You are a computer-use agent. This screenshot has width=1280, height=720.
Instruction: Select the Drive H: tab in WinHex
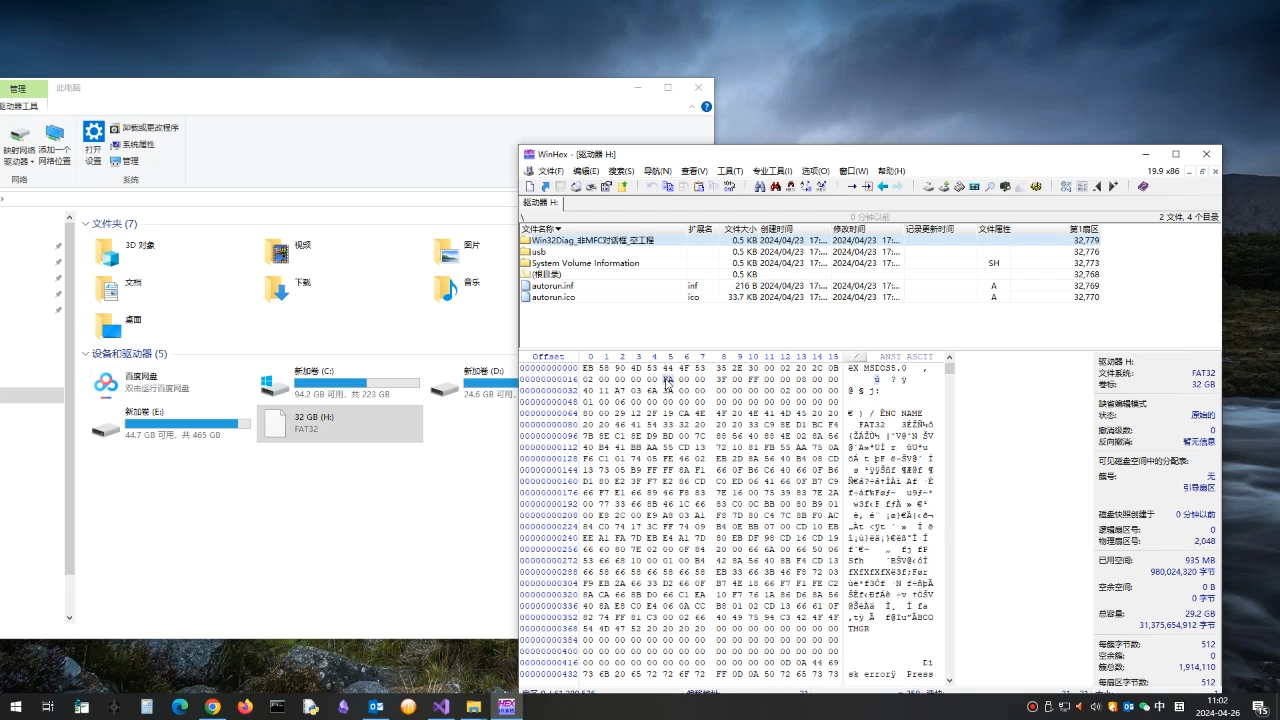click(540, 203)
